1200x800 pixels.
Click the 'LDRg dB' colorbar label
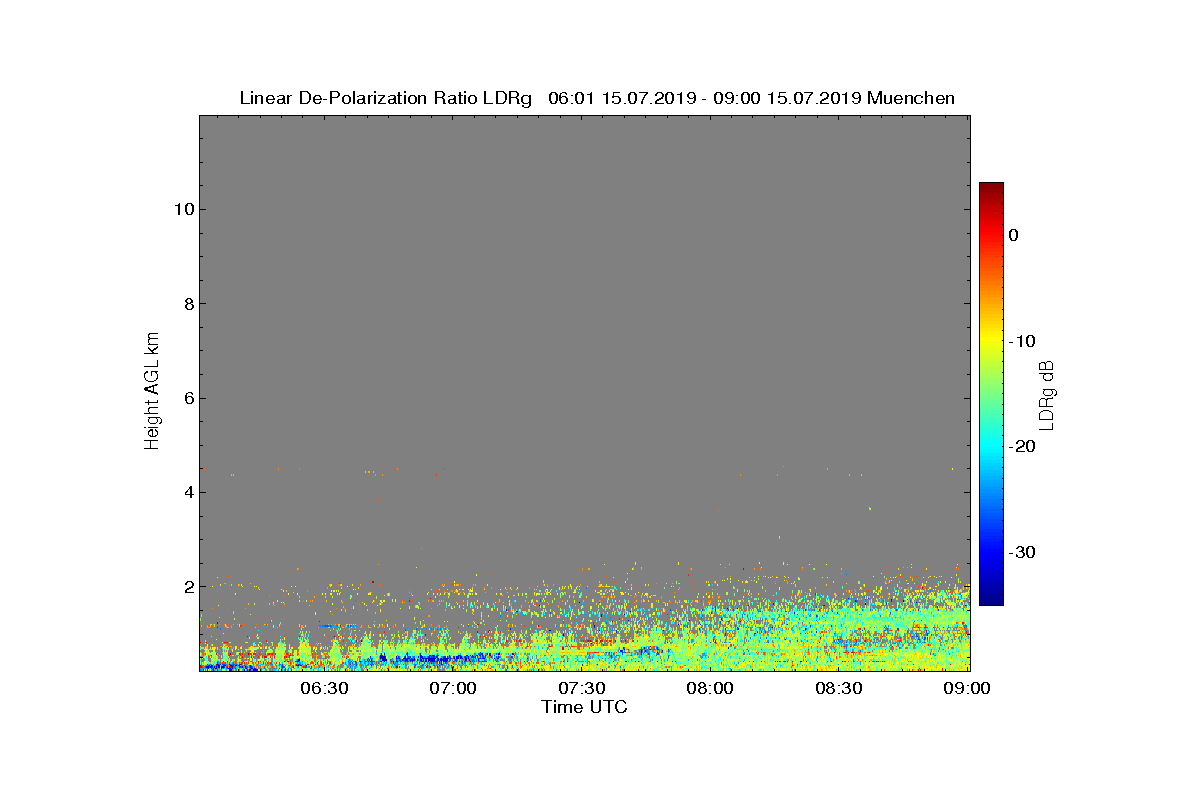click(1046, 394)
